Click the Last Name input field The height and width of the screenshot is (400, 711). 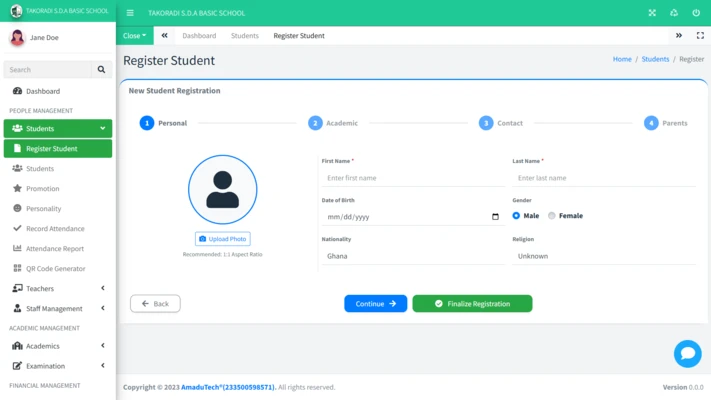coord(604,178)
